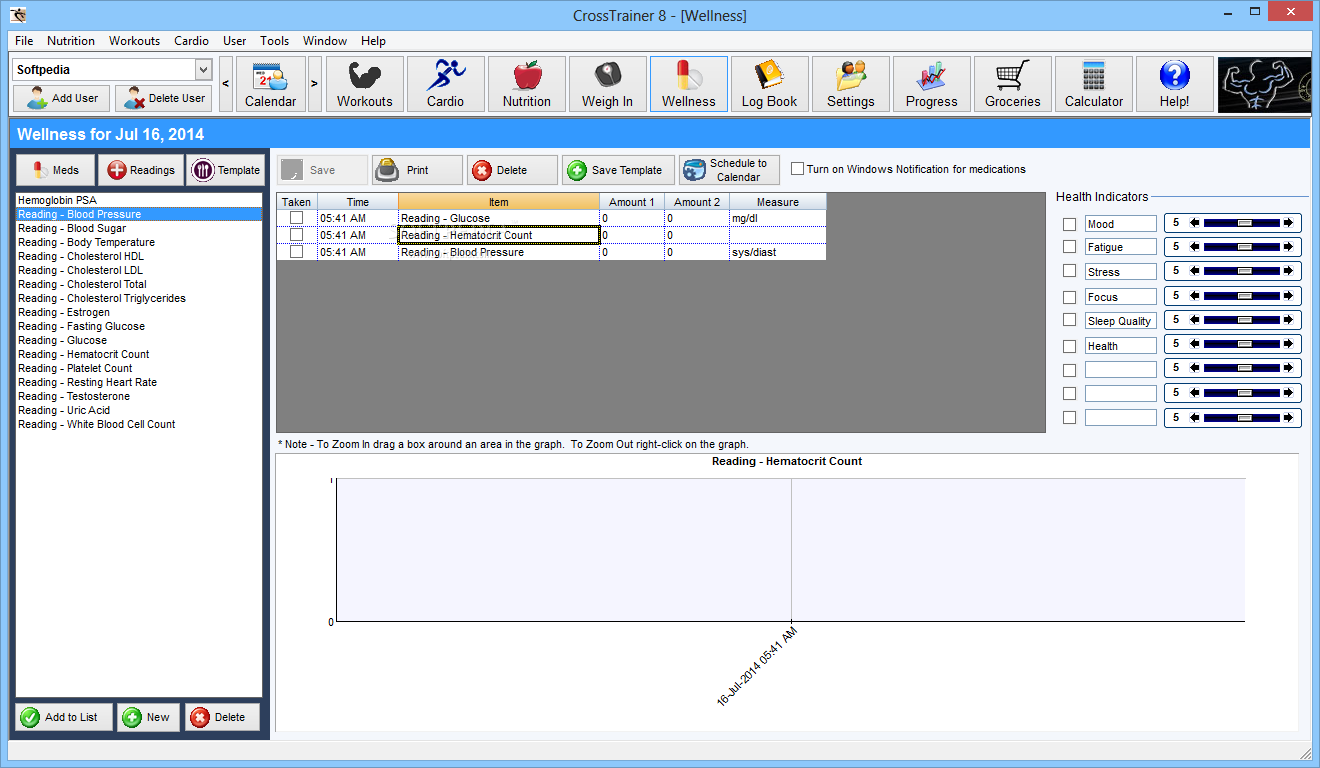Image resolution: width=1320 pixels, height=768 pixels.
Task: Click the Item column header
Action: point(499,202)
